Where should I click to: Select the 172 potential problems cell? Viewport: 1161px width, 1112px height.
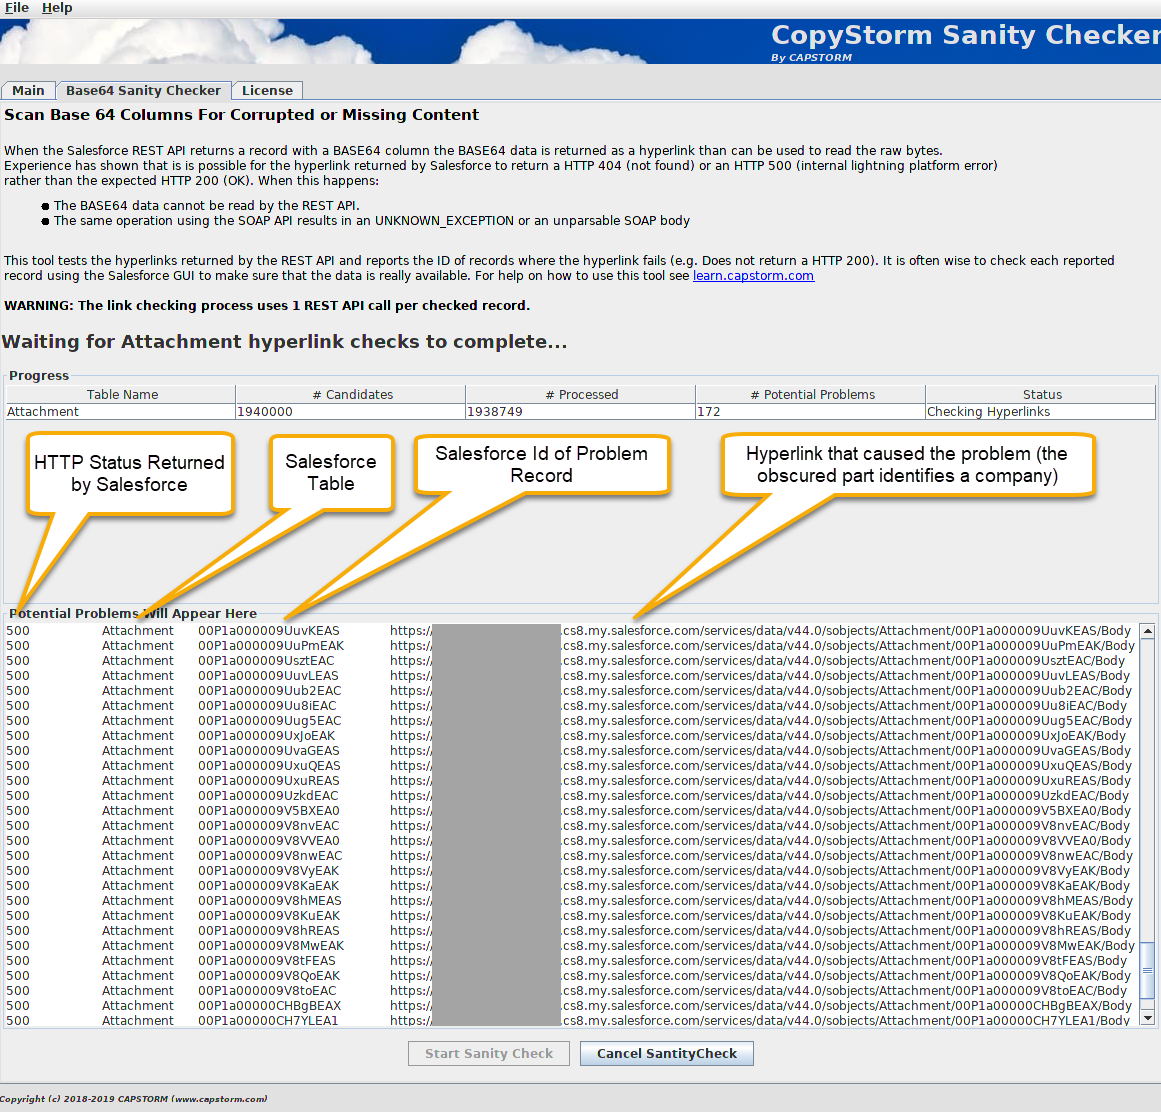pos(811,412)
